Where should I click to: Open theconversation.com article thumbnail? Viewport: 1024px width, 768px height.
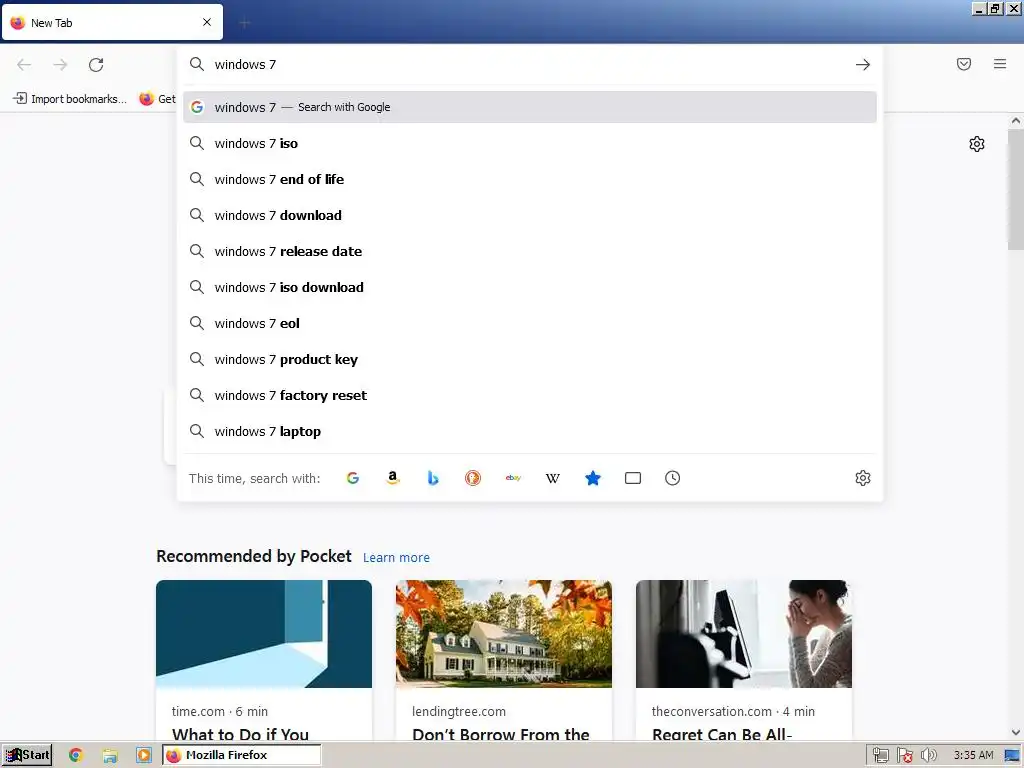pos(744,633)
